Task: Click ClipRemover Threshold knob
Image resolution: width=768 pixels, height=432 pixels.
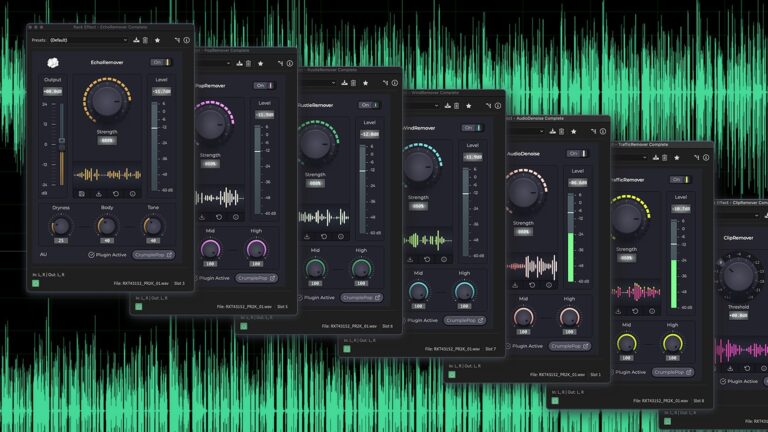Action: pyautogui.click(x=738, y=277)
